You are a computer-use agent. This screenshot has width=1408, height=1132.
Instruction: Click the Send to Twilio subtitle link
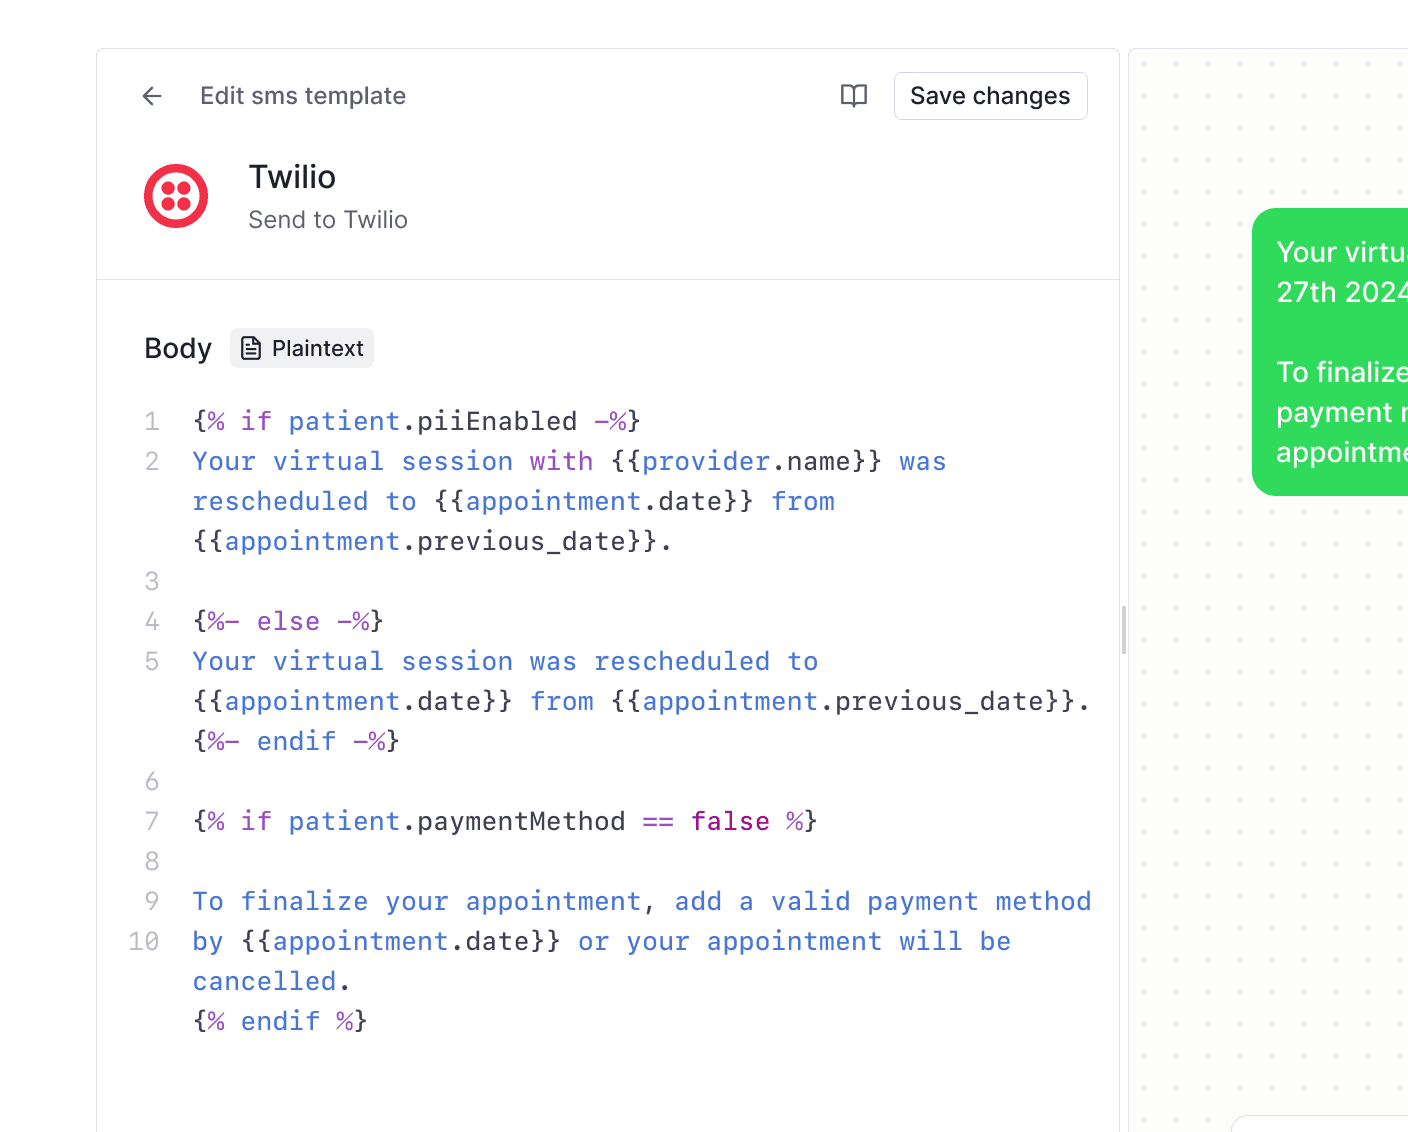coord(328,219)
